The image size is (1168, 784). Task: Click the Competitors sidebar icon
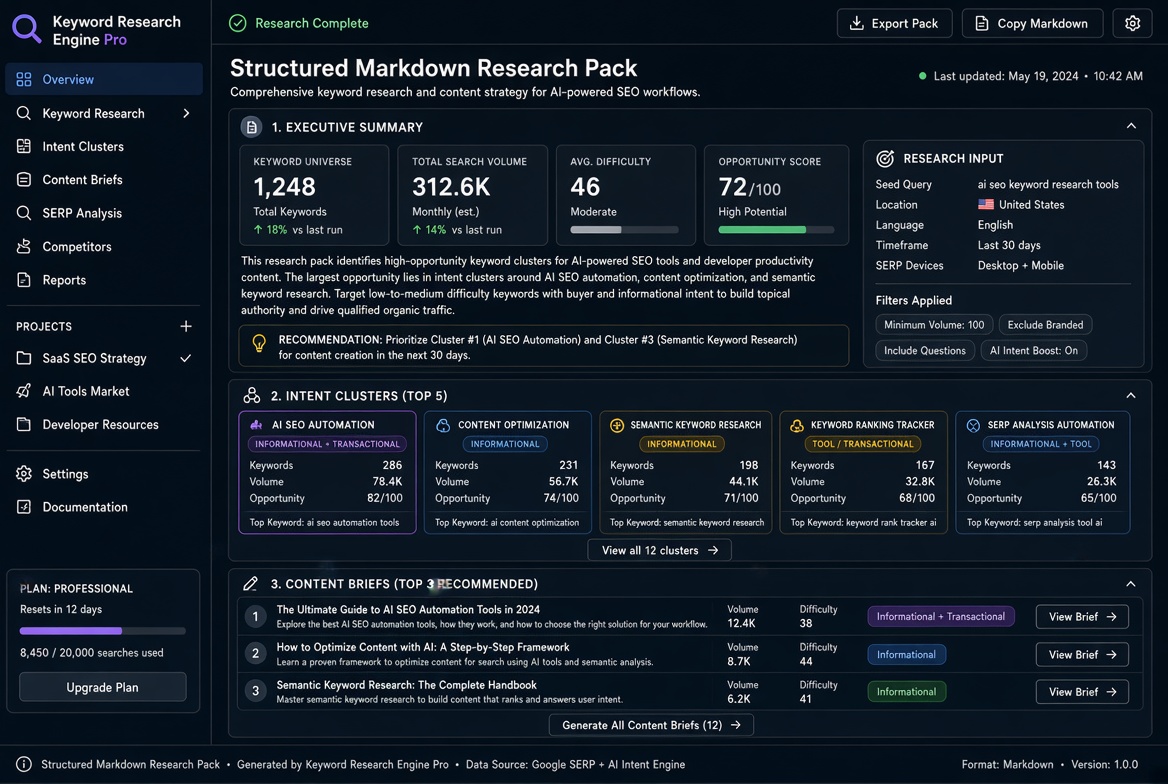24,246
